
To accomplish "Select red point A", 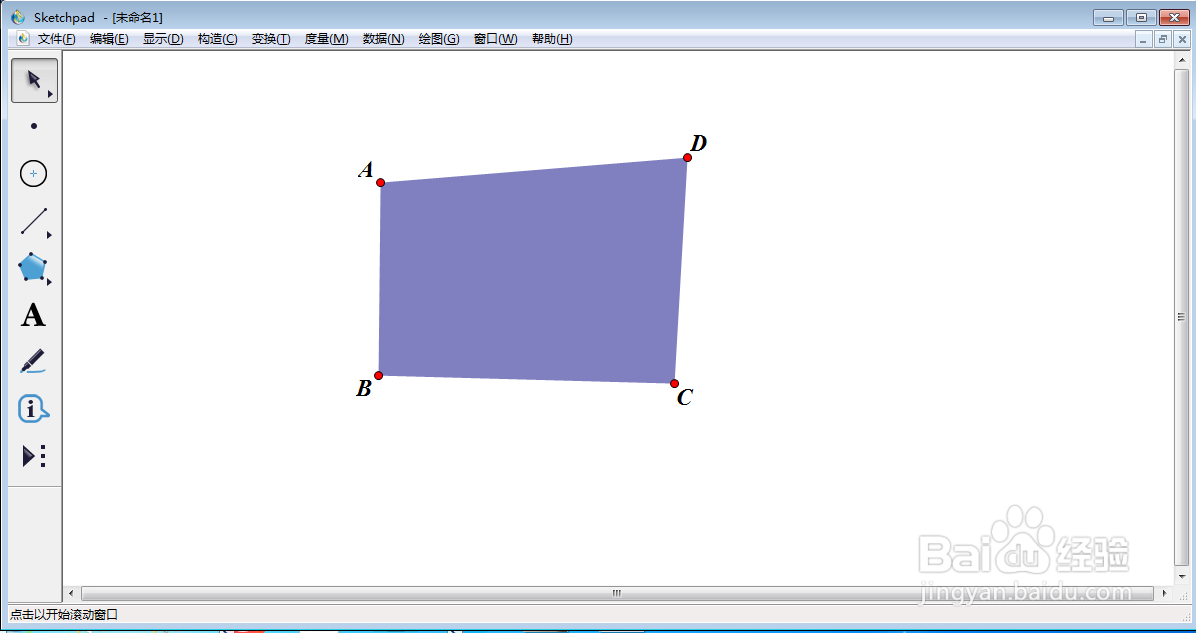I will (x=381, y=183).
